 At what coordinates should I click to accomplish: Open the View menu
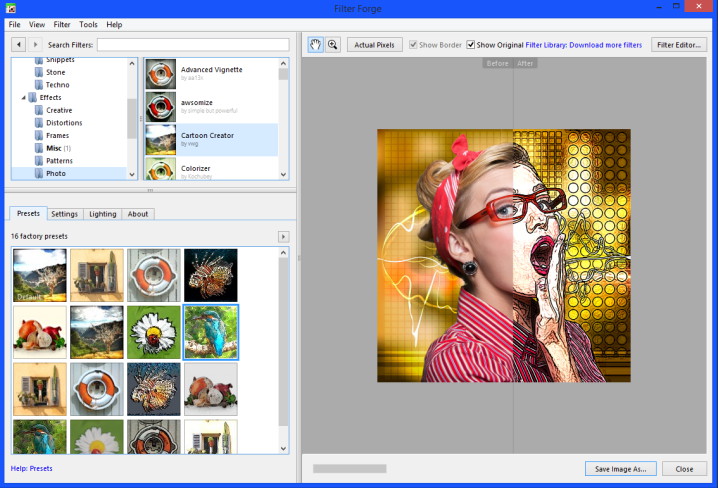tap(37, 25)
